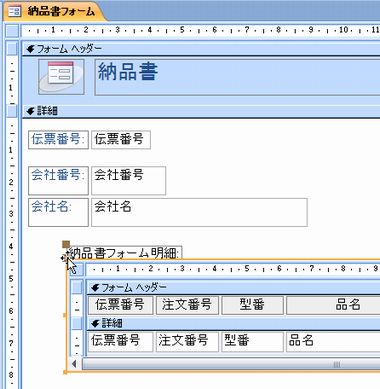Image resolution: width=380 pixels, height=389 pixels.
Task: Select the 注文番号 column header label in subform
Action: (x=187, y=305)
